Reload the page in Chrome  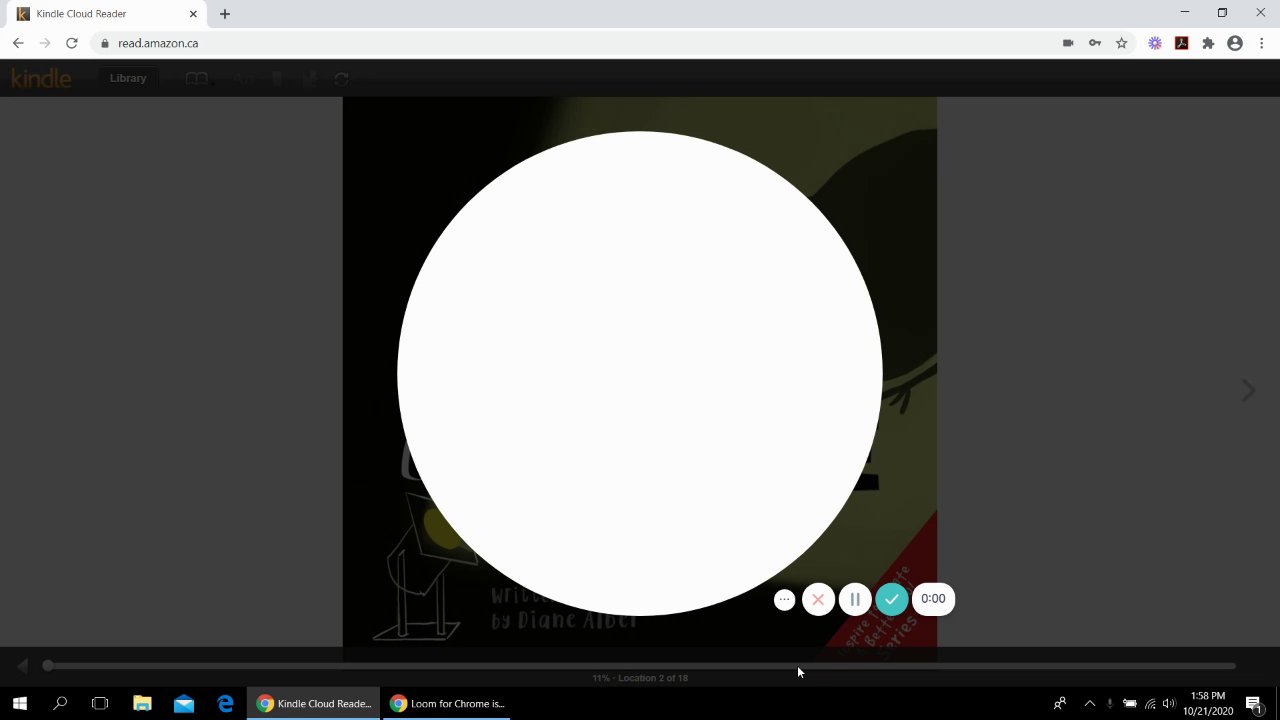[x=72, y=43]
